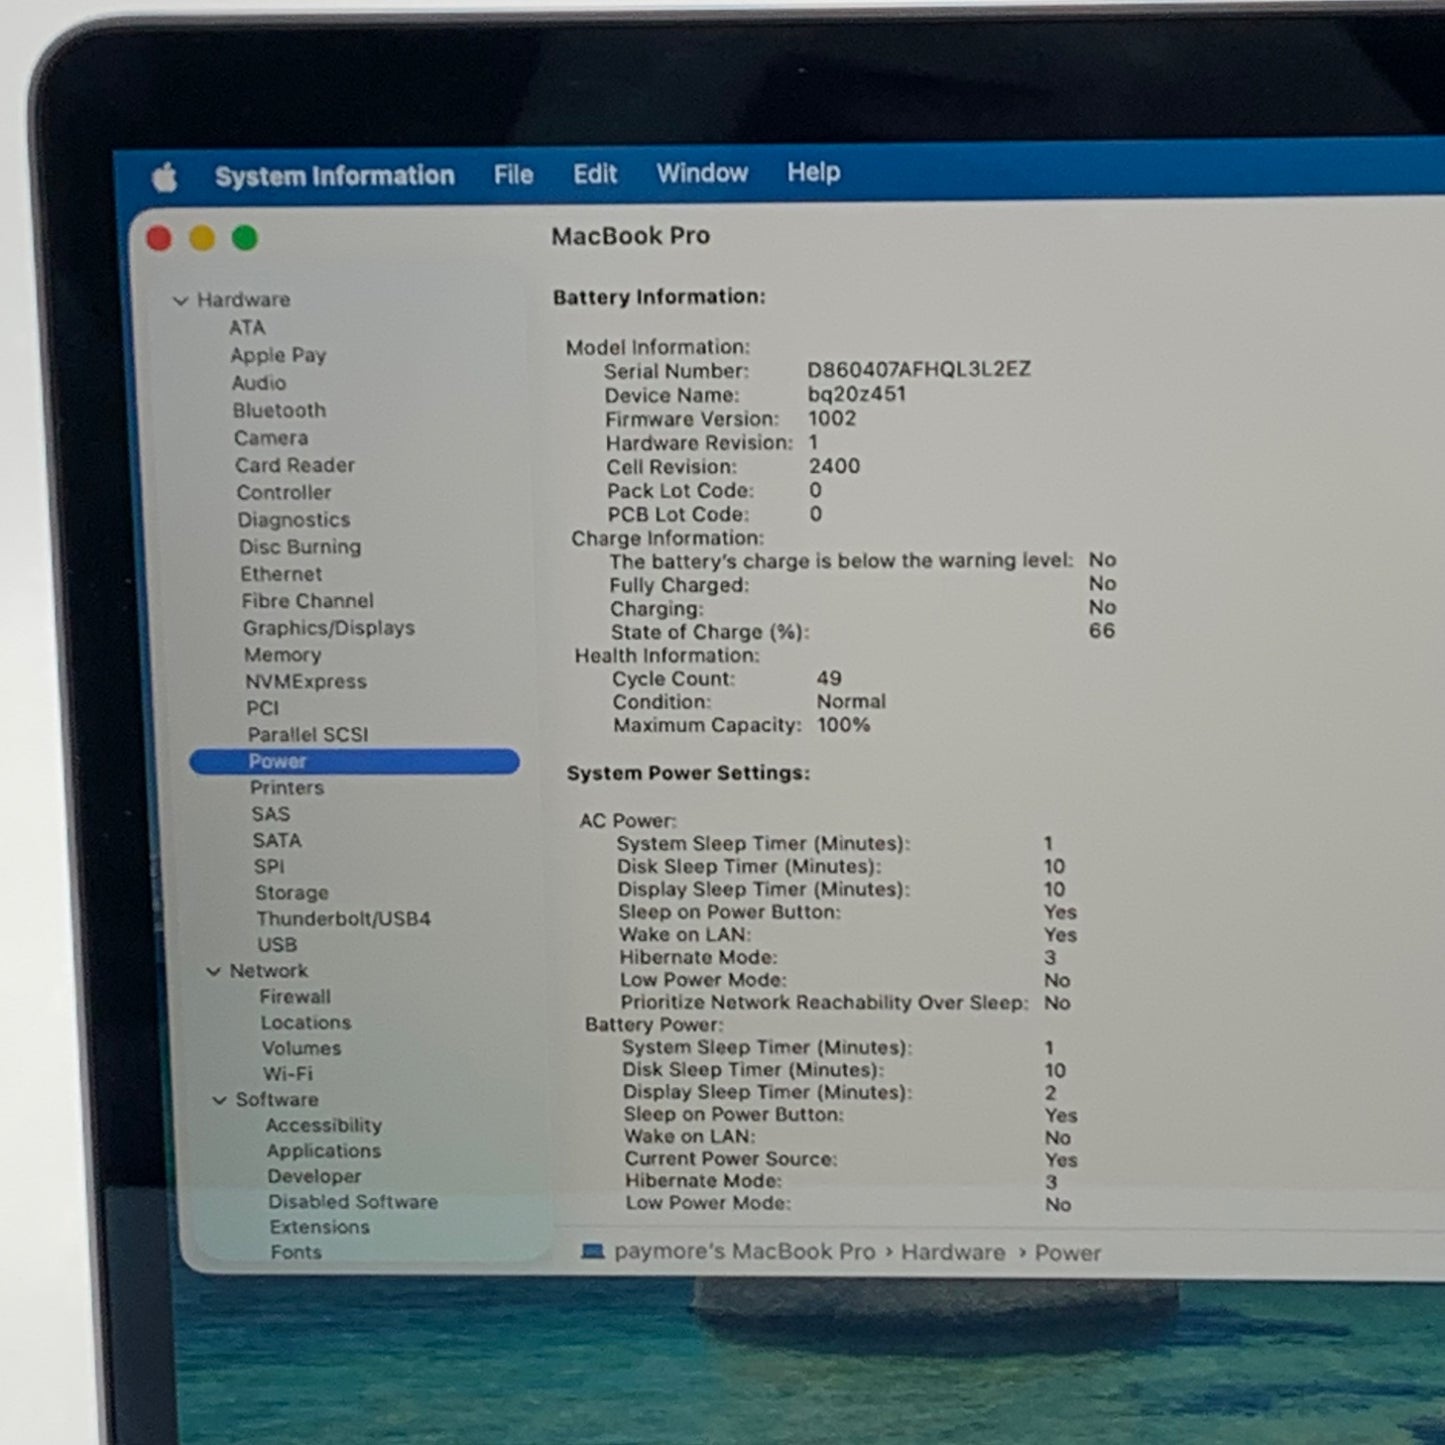Open the File menu
Image resolution: width=1445 pixels, height=1445 pixels.
[513, 175]
